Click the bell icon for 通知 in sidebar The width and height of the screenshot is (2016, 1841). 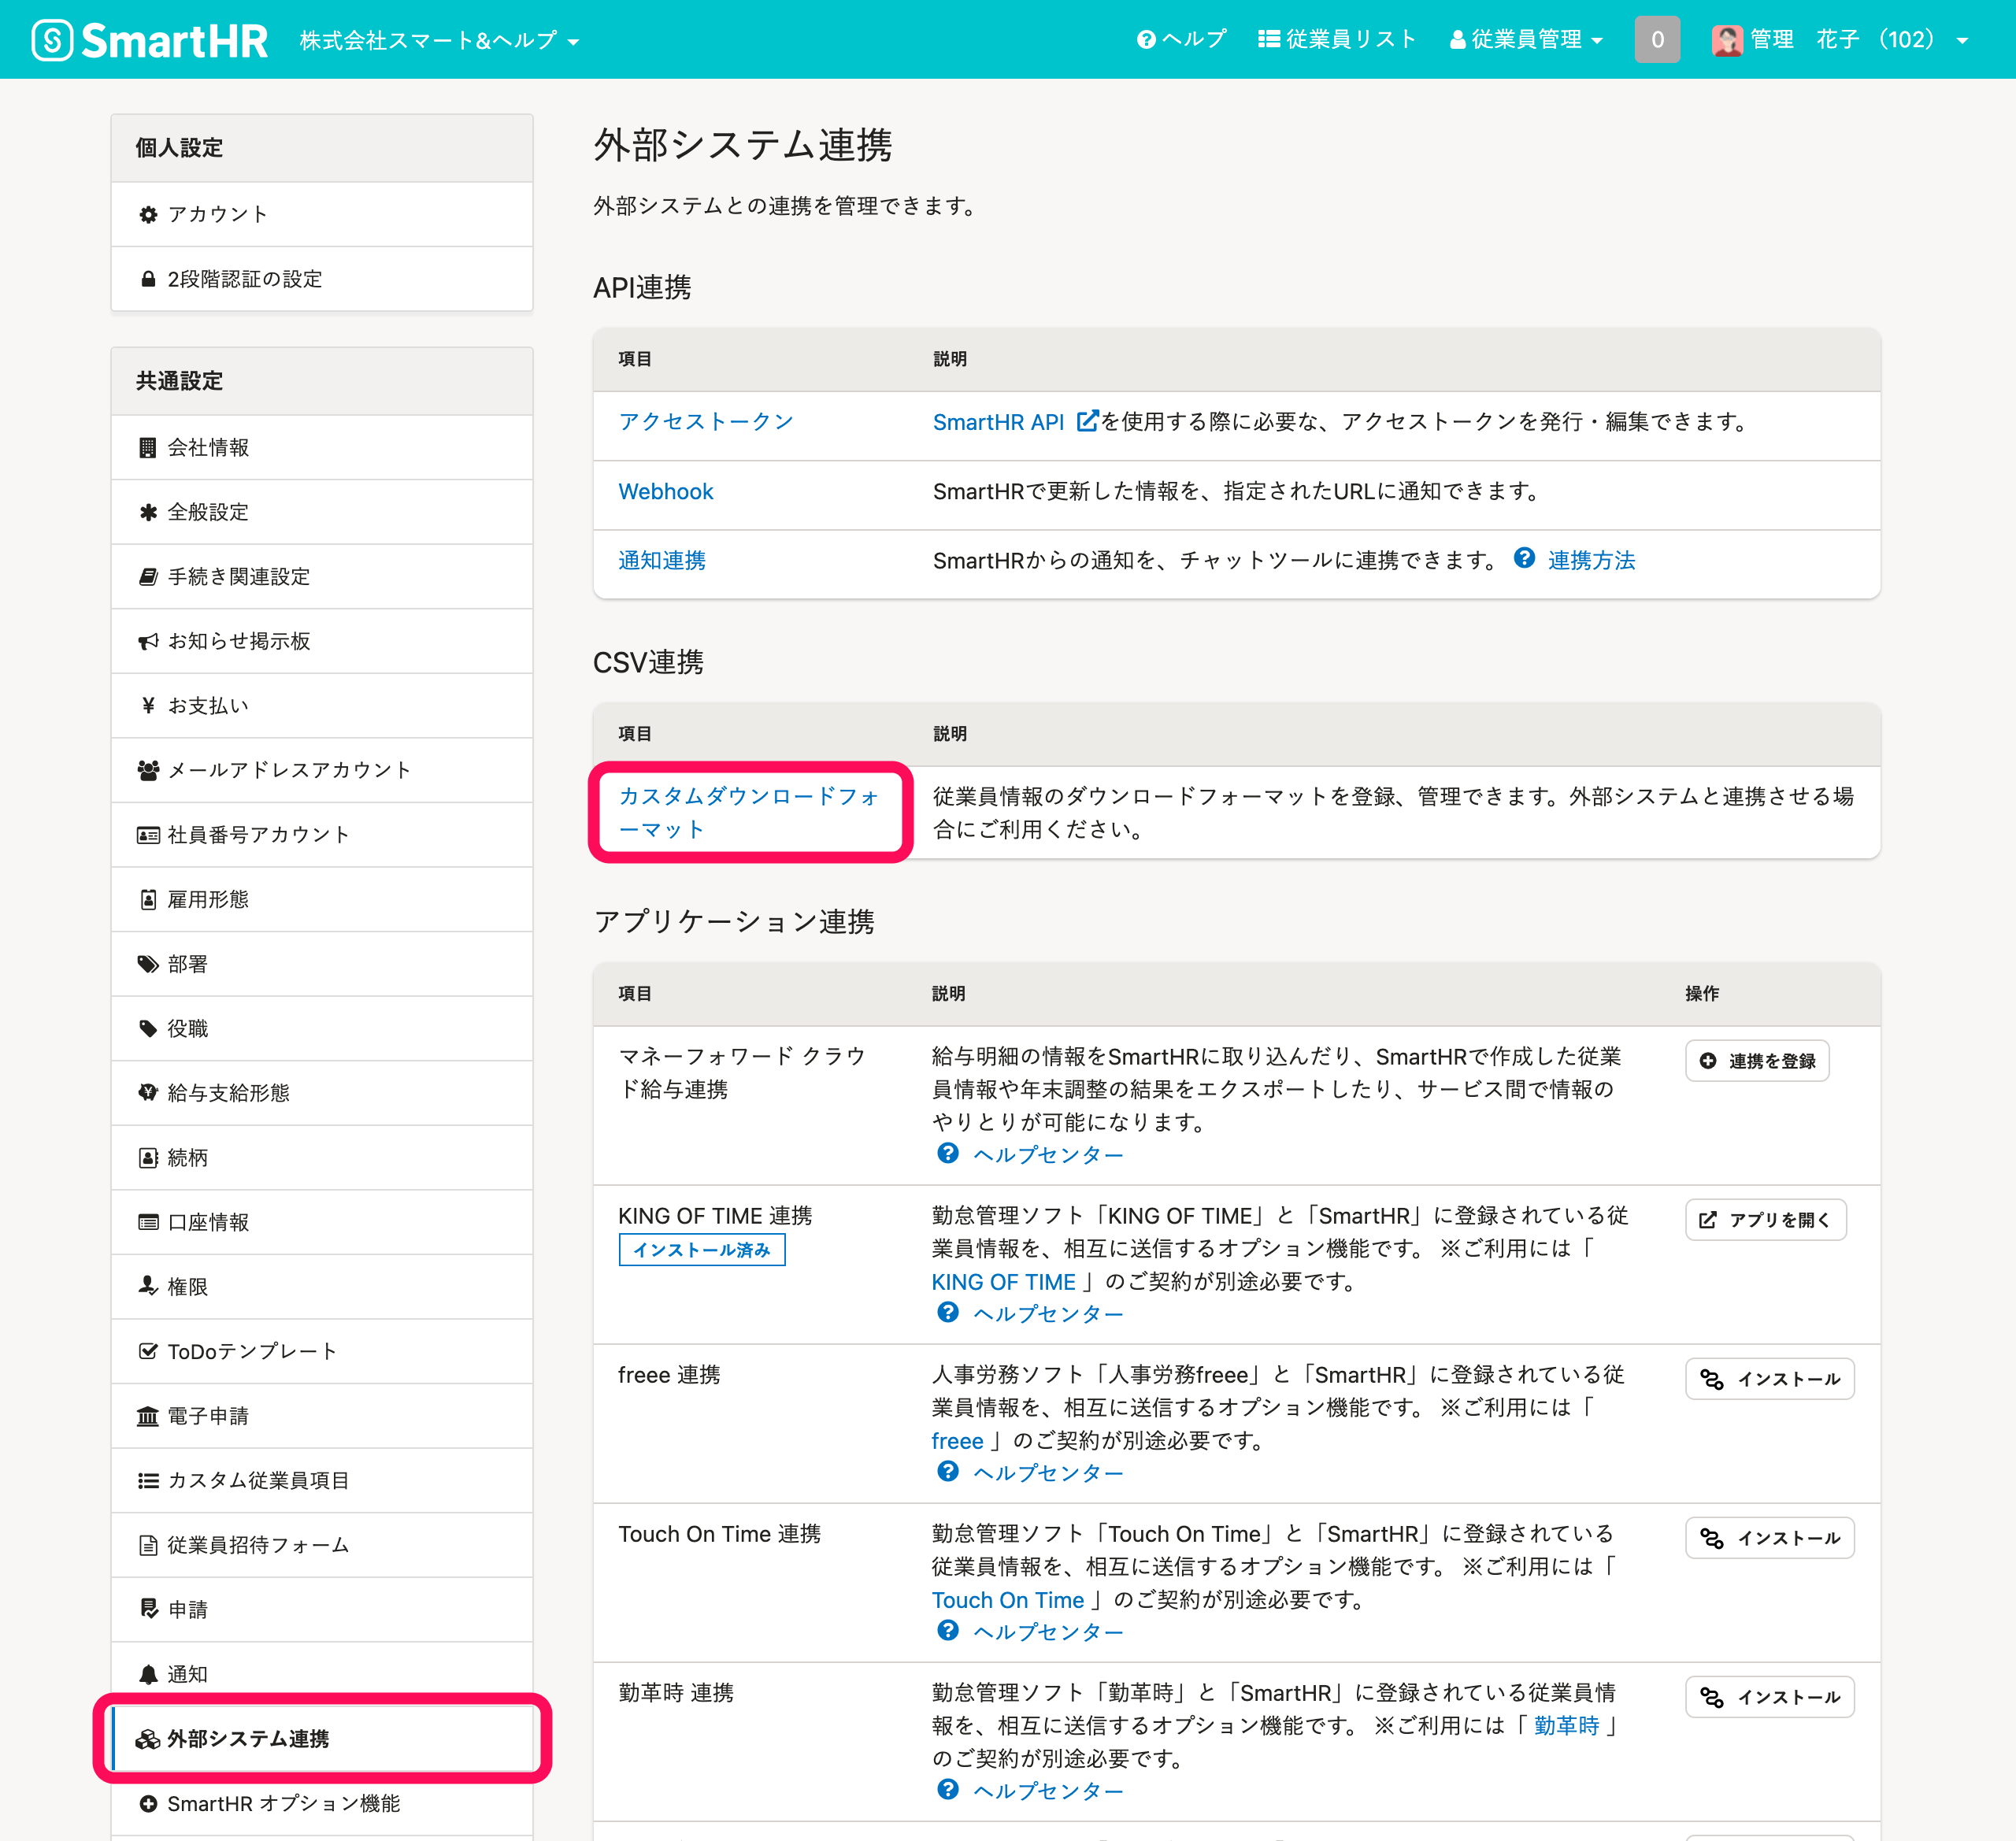click(x=148, y=1674)
